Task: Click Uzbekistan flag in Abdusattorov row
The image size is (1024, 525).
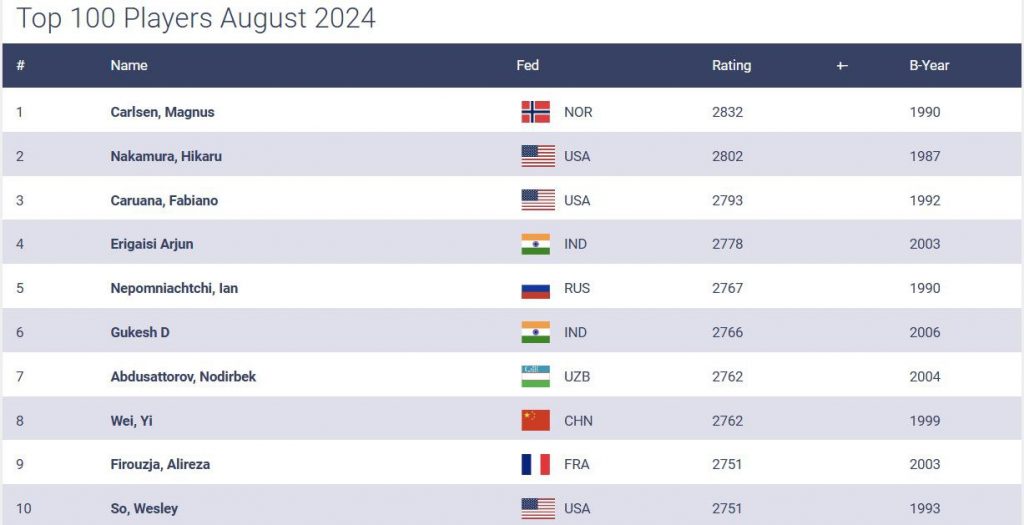Action: pyautogui.click(x=536, y=377)
